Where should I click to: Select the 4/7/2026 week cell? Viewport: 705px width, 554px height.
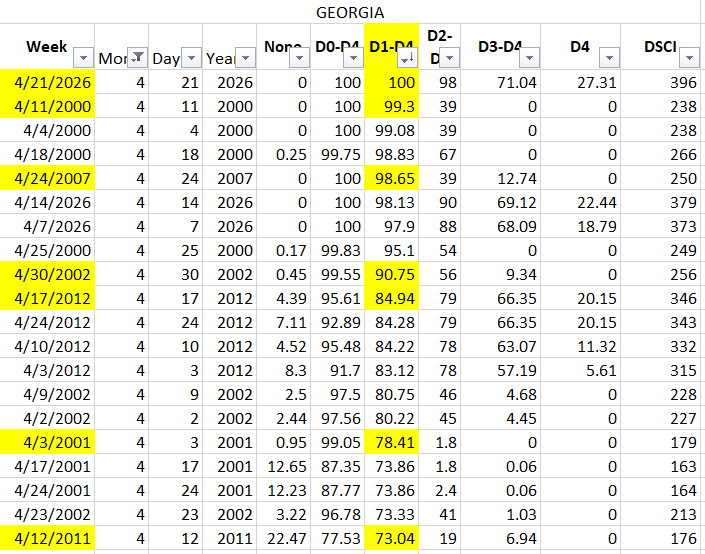coord(47,226)
